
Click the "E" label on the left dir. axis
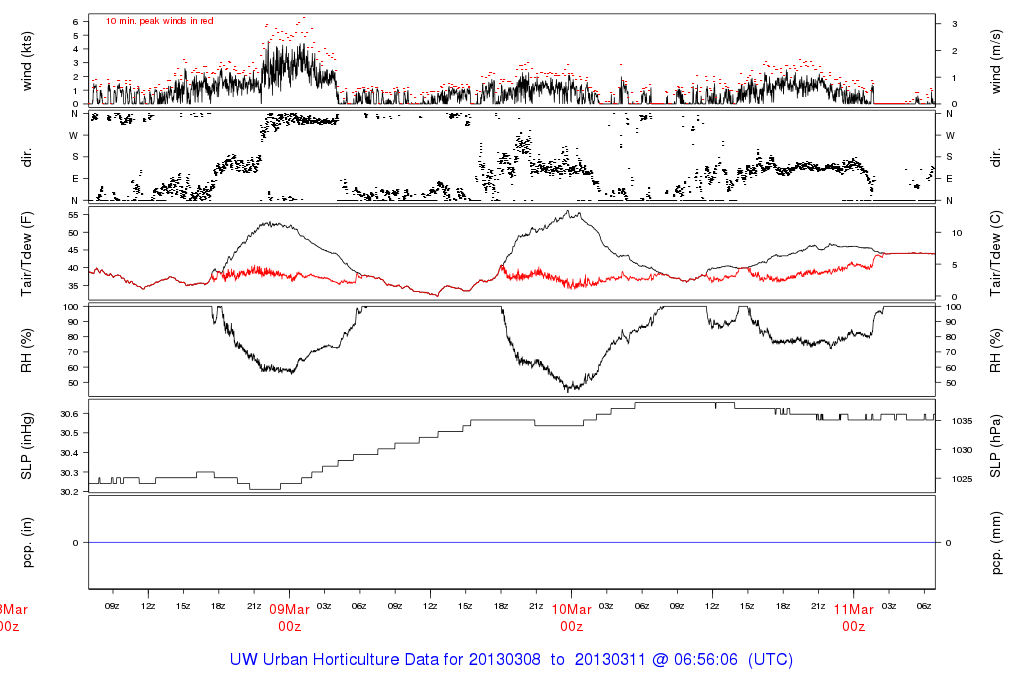(75, 178)
